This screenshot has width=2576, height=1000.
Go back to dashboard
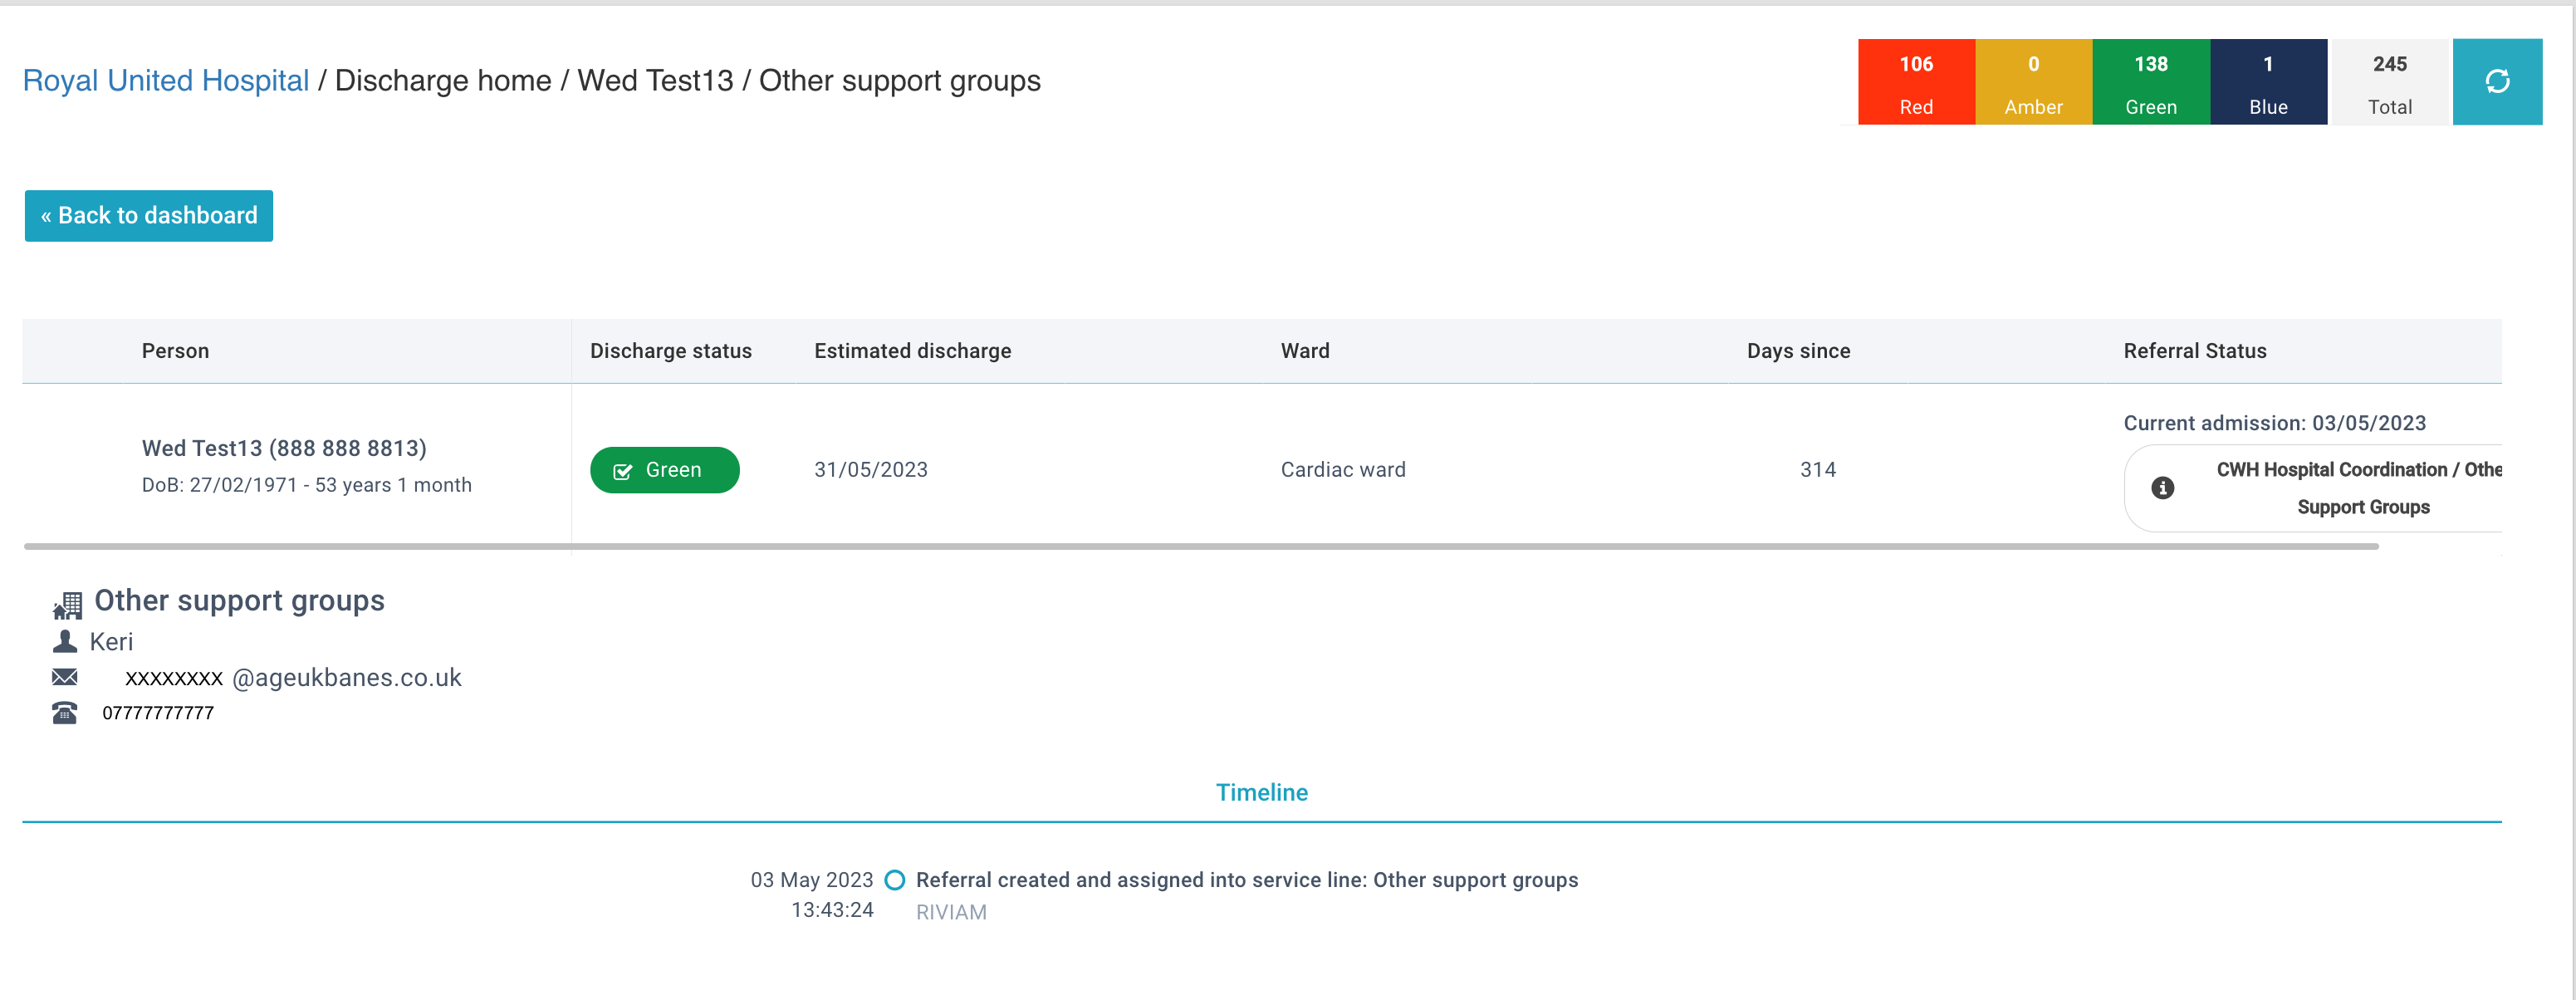coord(149,216)
